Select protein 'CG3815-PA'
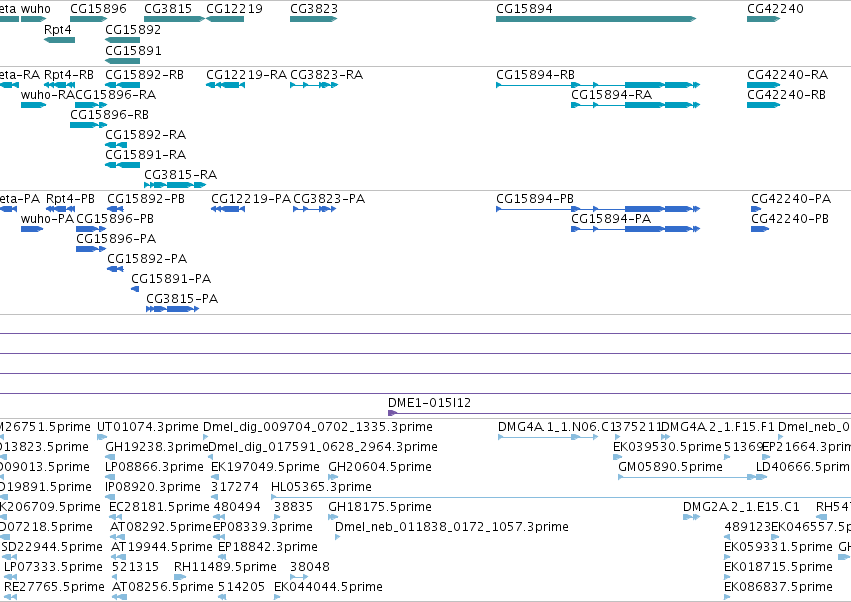Screen dimensions: 851x602 coord(182,299)
